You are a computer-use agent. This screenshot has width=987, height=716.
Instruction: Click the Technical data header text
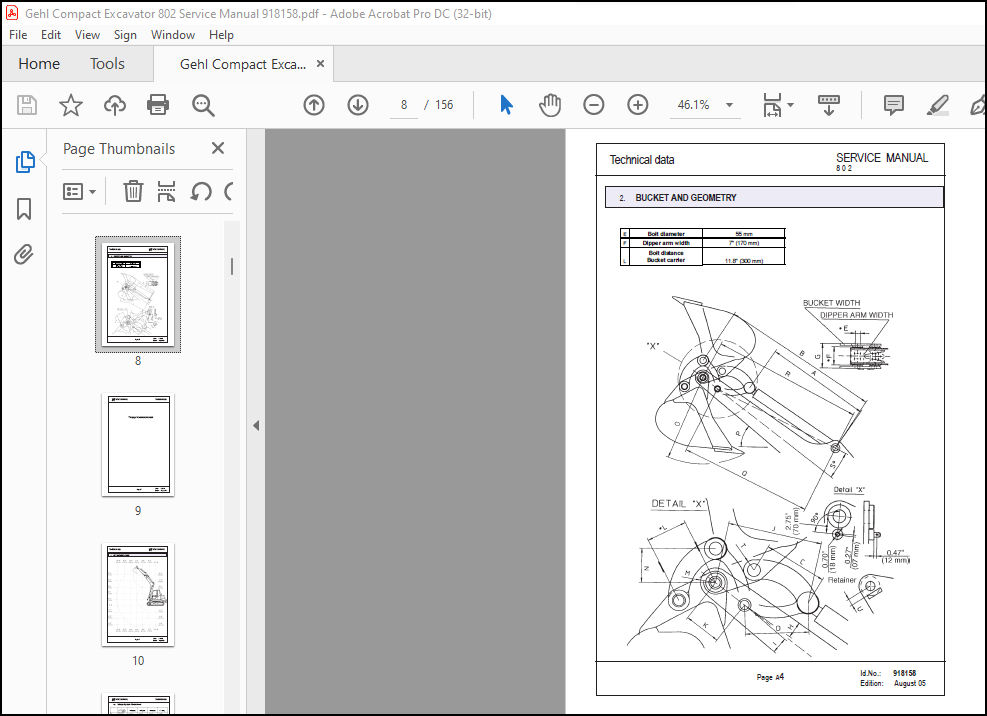(x=641, y=160)
